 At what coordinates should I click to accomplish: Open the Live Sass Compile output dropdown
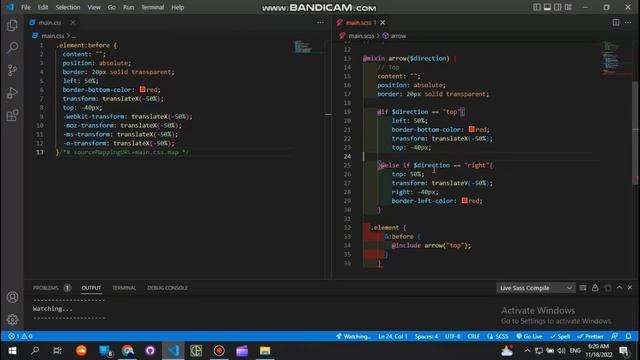[x=536, y=288]
